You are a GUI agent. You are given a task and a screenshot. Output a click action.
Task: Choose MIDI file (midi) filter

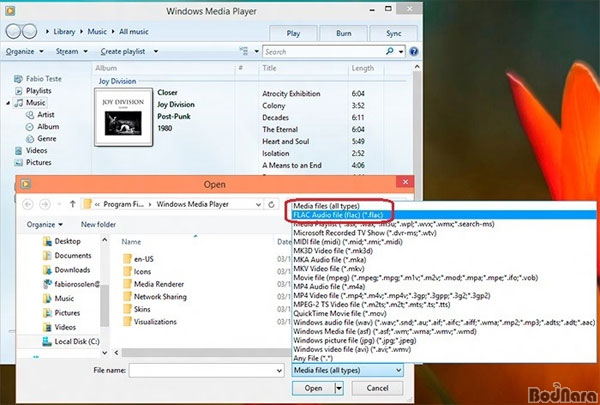point(444,242)
